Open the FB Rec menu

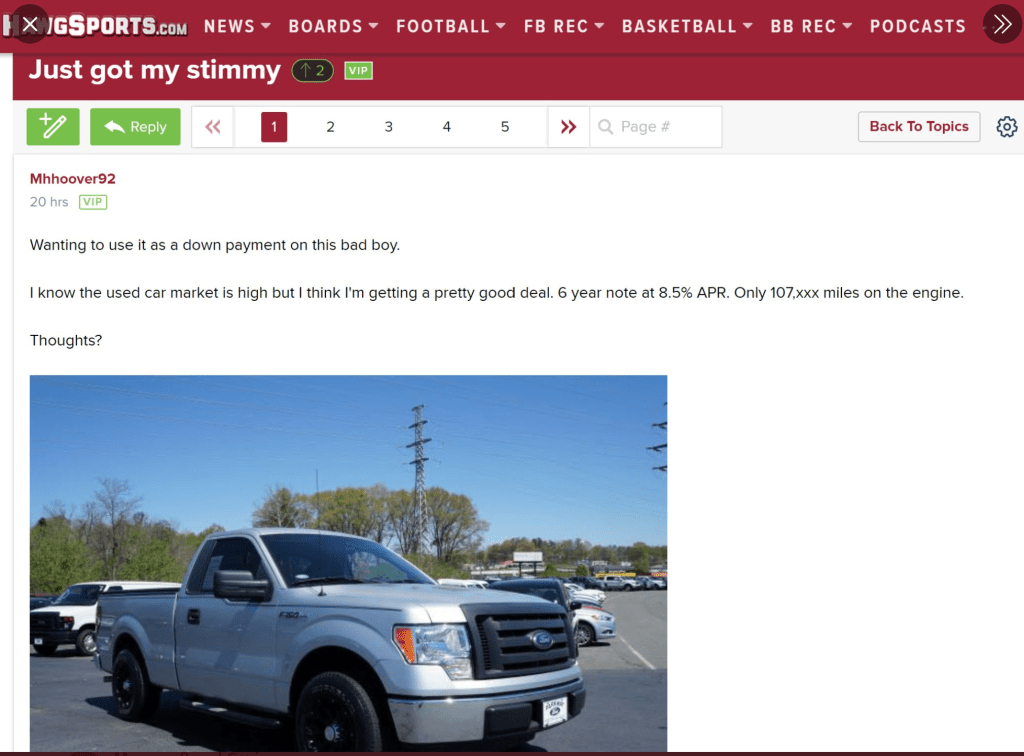[x=564, y=26]
